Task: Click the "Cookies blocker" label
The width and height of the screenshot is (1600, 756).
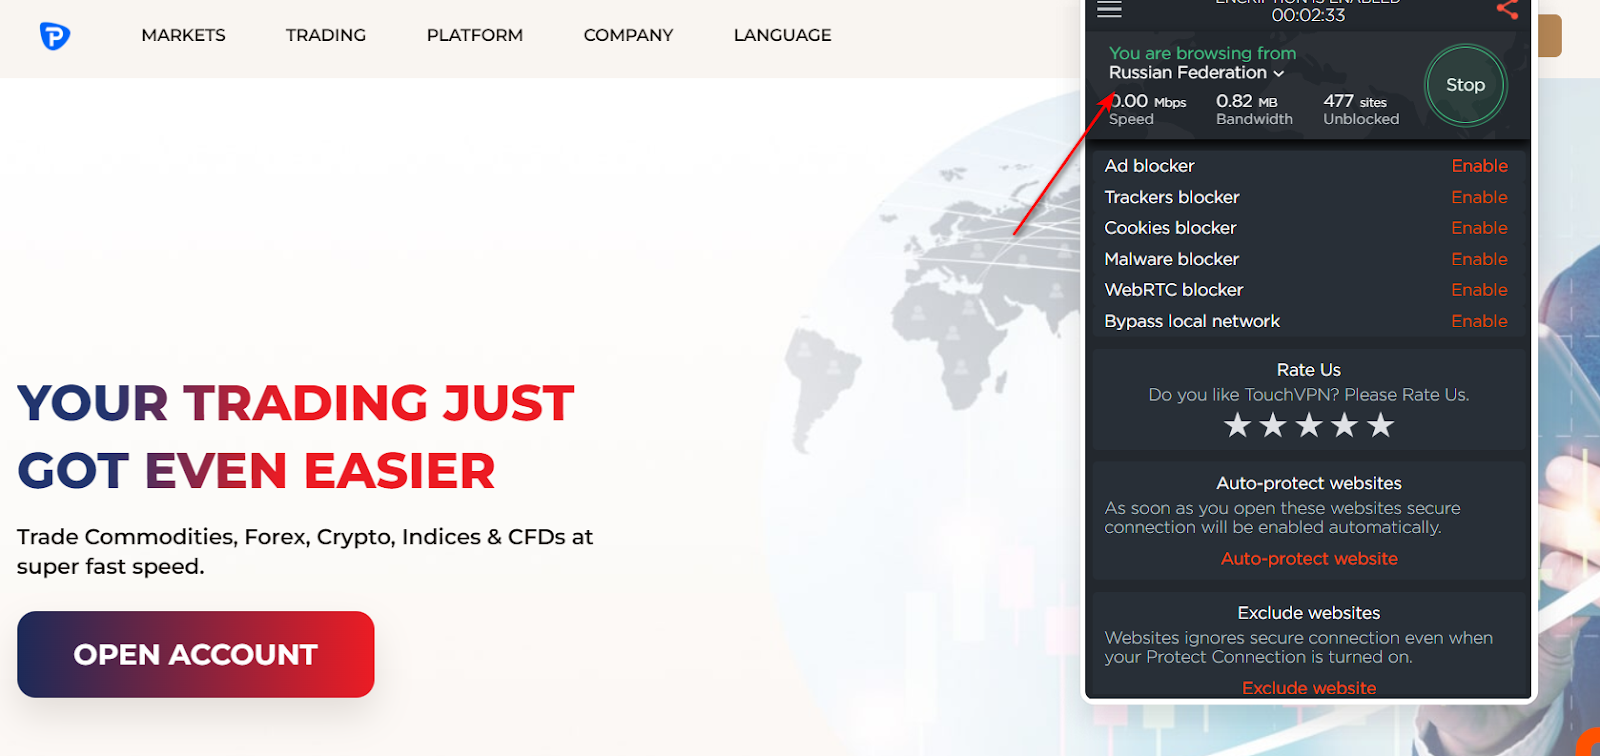Action: coord(1170,228)
